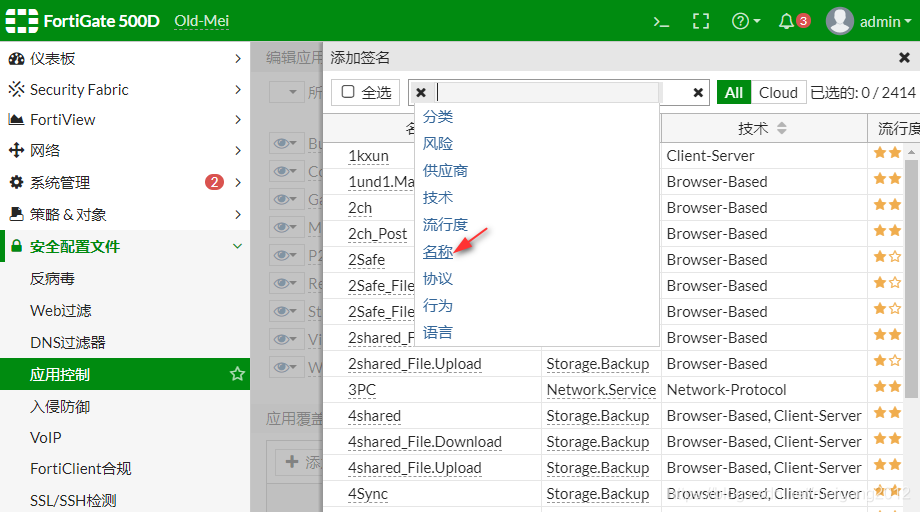Choose 语言 from the filter list
The width and height of the screenshot is (920, 512).
pyautogui.click(x=438, y=333)
